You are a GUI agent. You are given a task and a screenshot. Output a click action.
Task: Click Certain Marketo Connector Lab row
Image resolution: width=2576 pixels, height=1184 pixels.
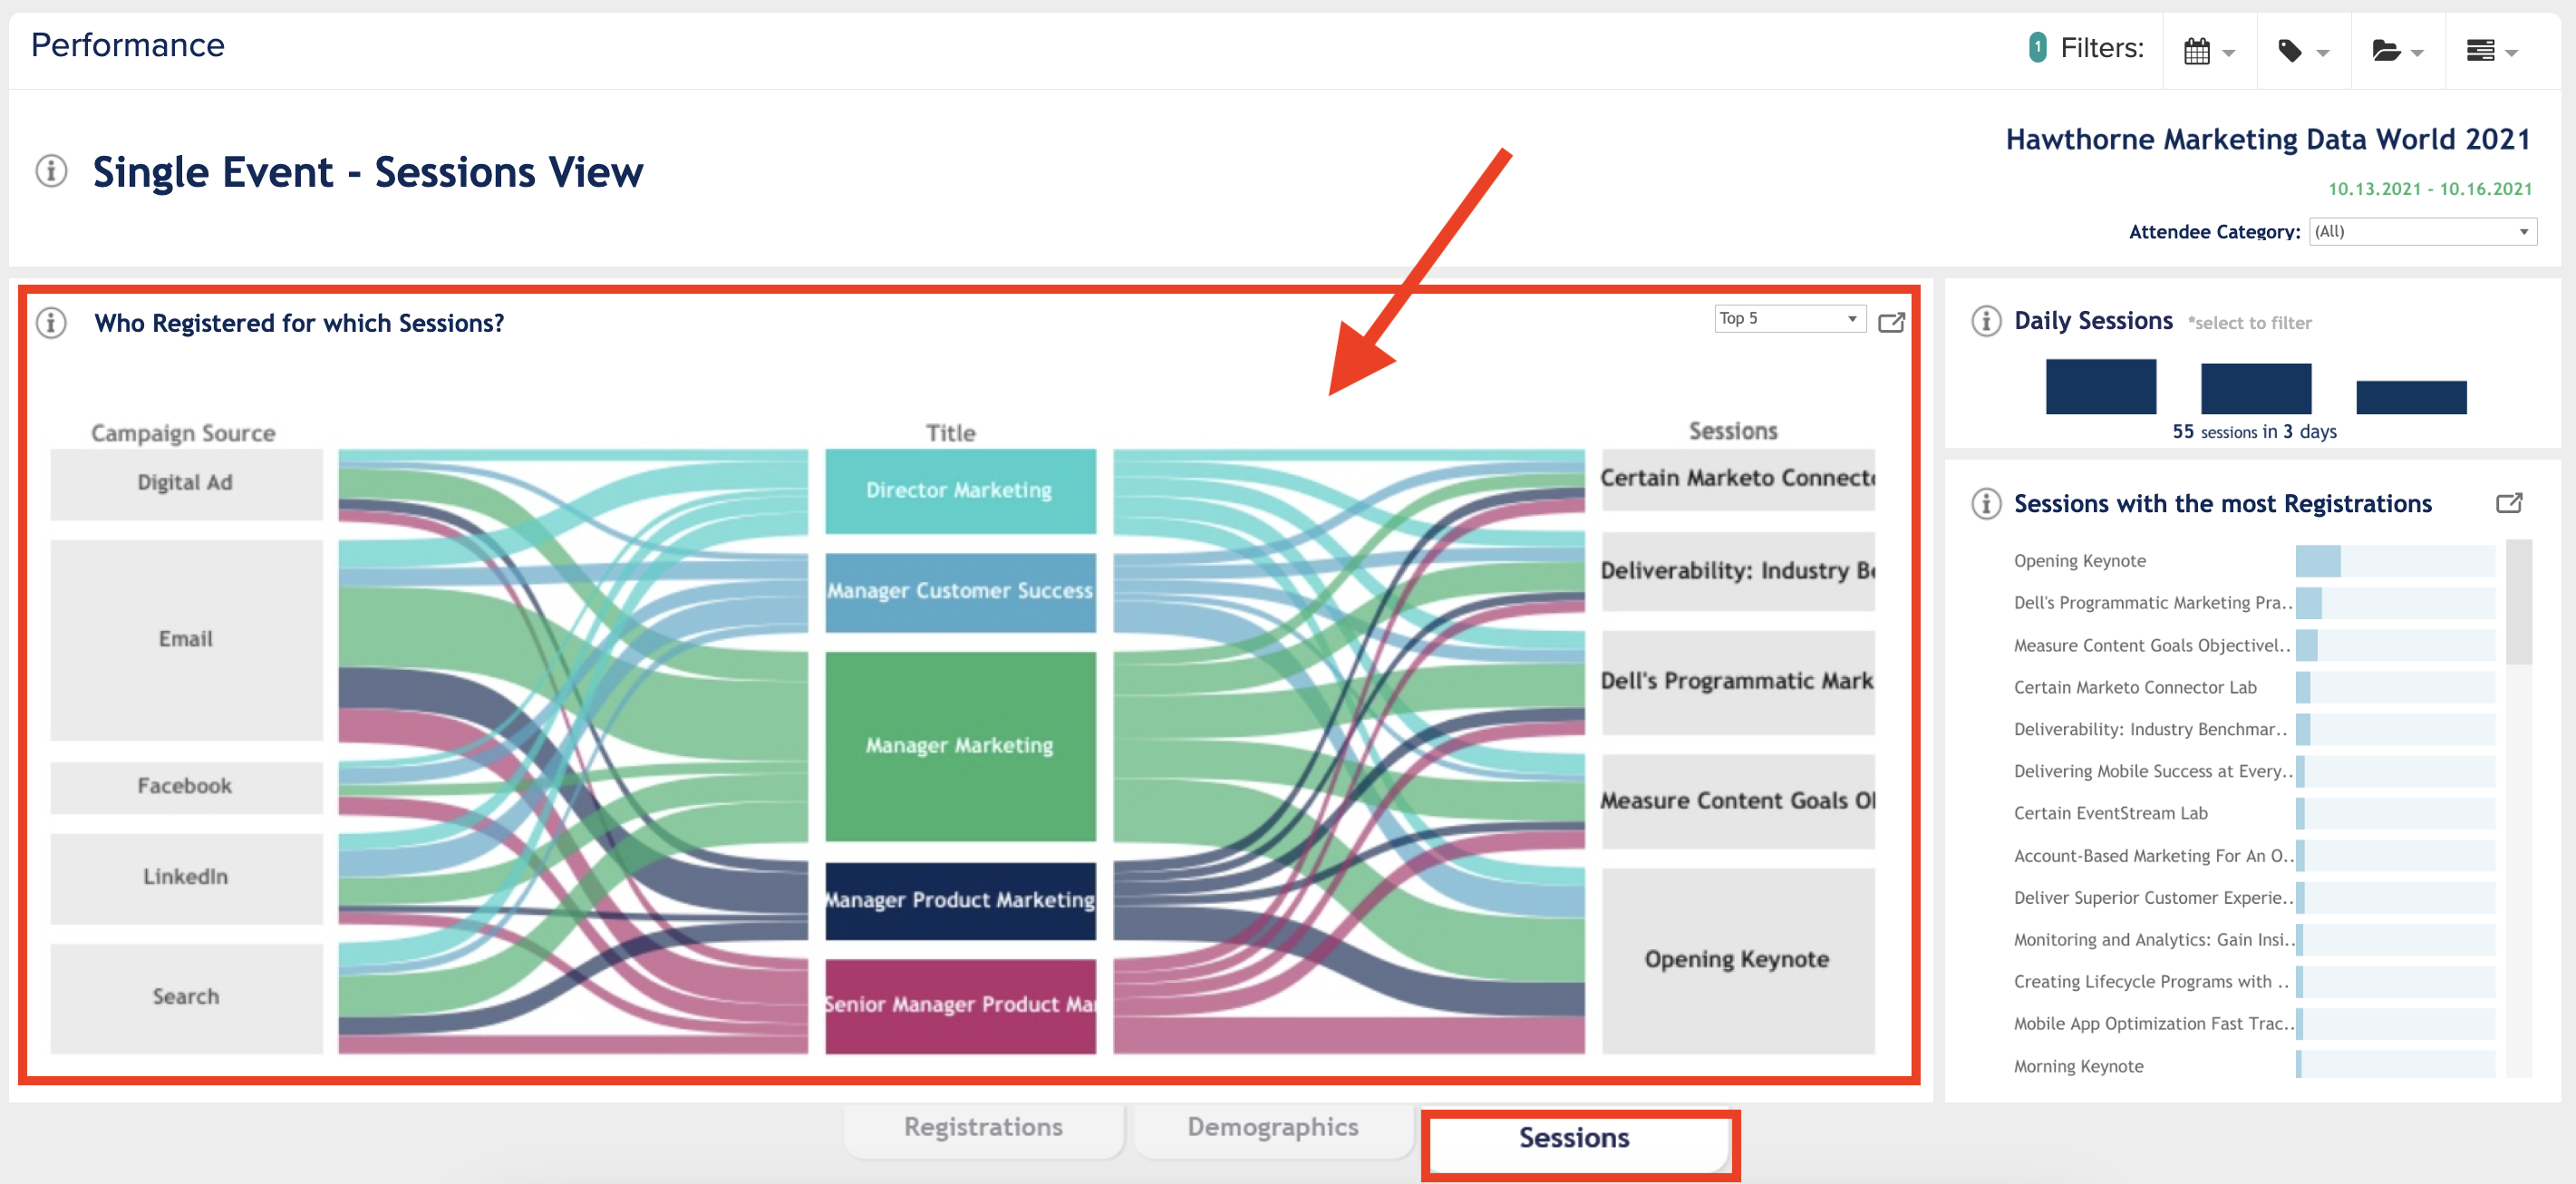(x=2253, y=687)
